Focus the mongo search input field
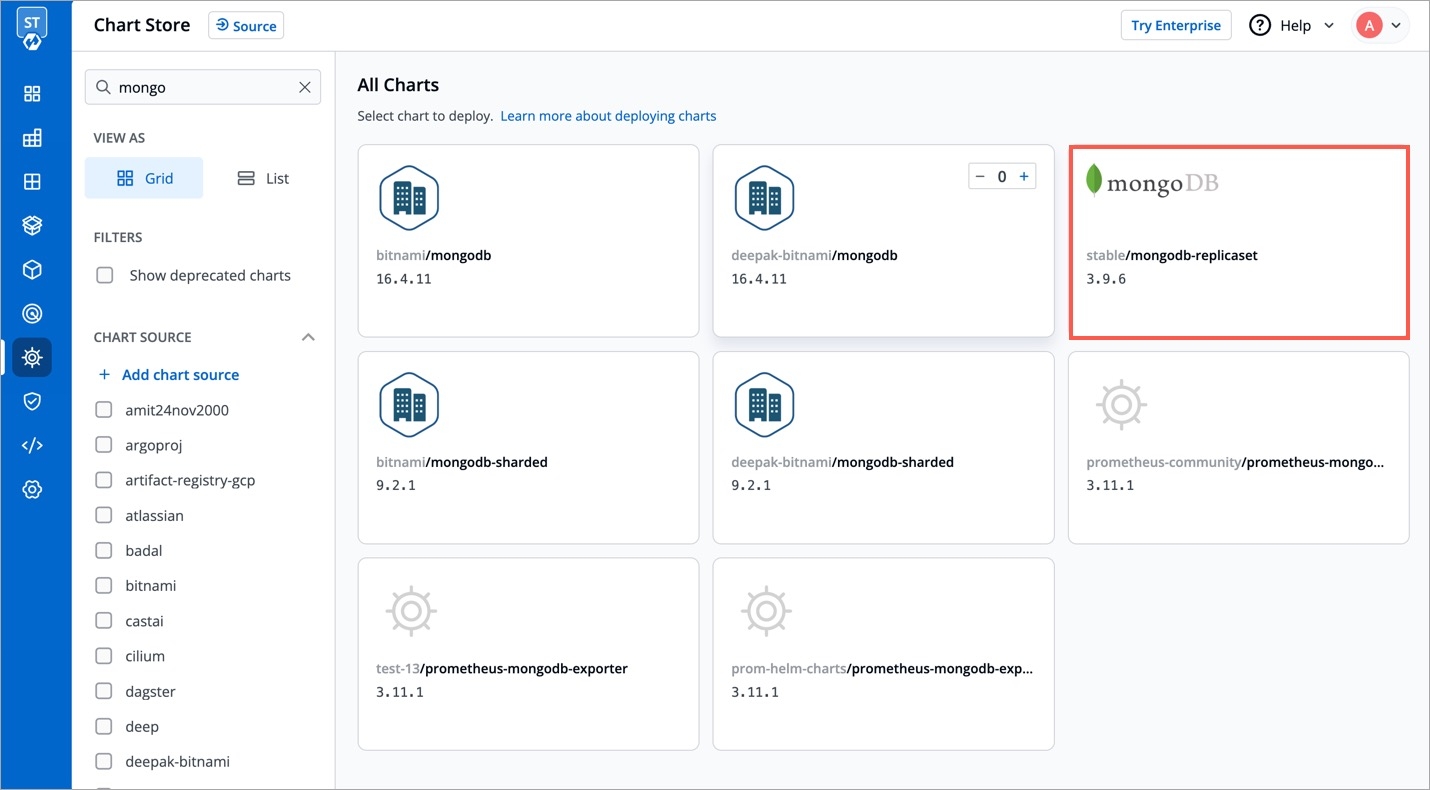1430x790 pixels. [203, 88]
